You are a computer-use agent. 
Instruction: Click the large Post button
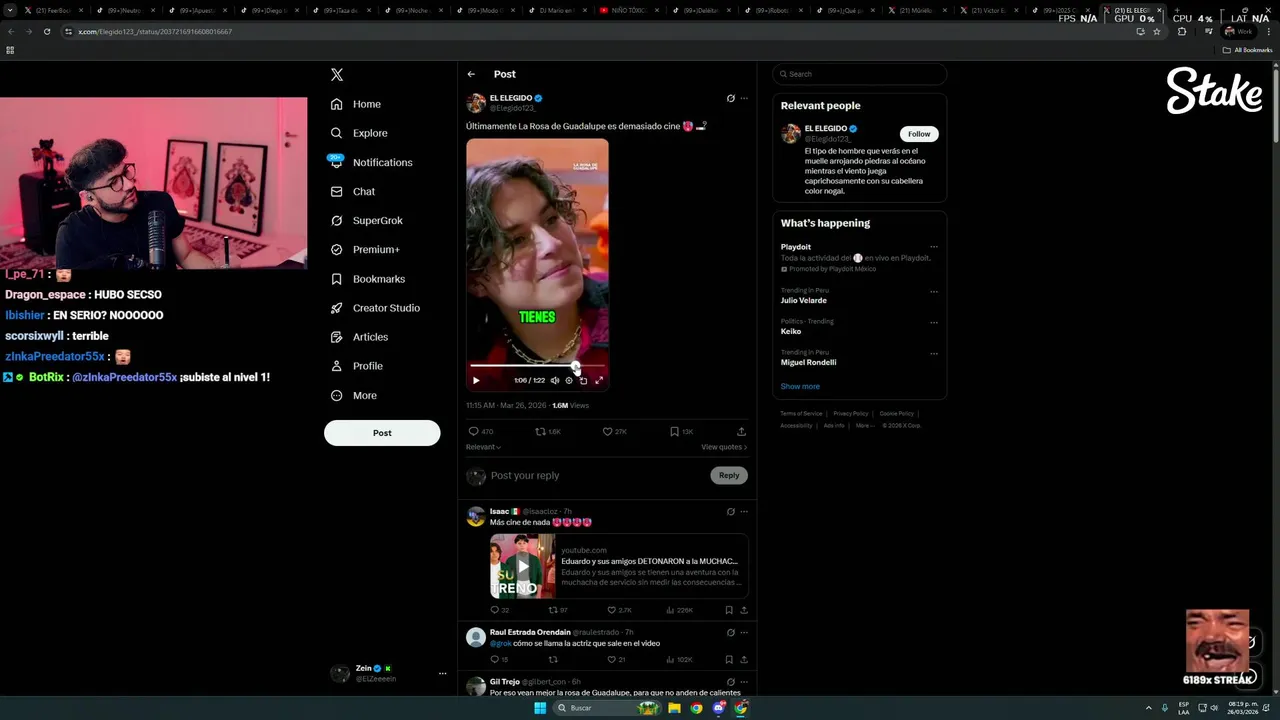pyautogui.click(x=382, y=433)
